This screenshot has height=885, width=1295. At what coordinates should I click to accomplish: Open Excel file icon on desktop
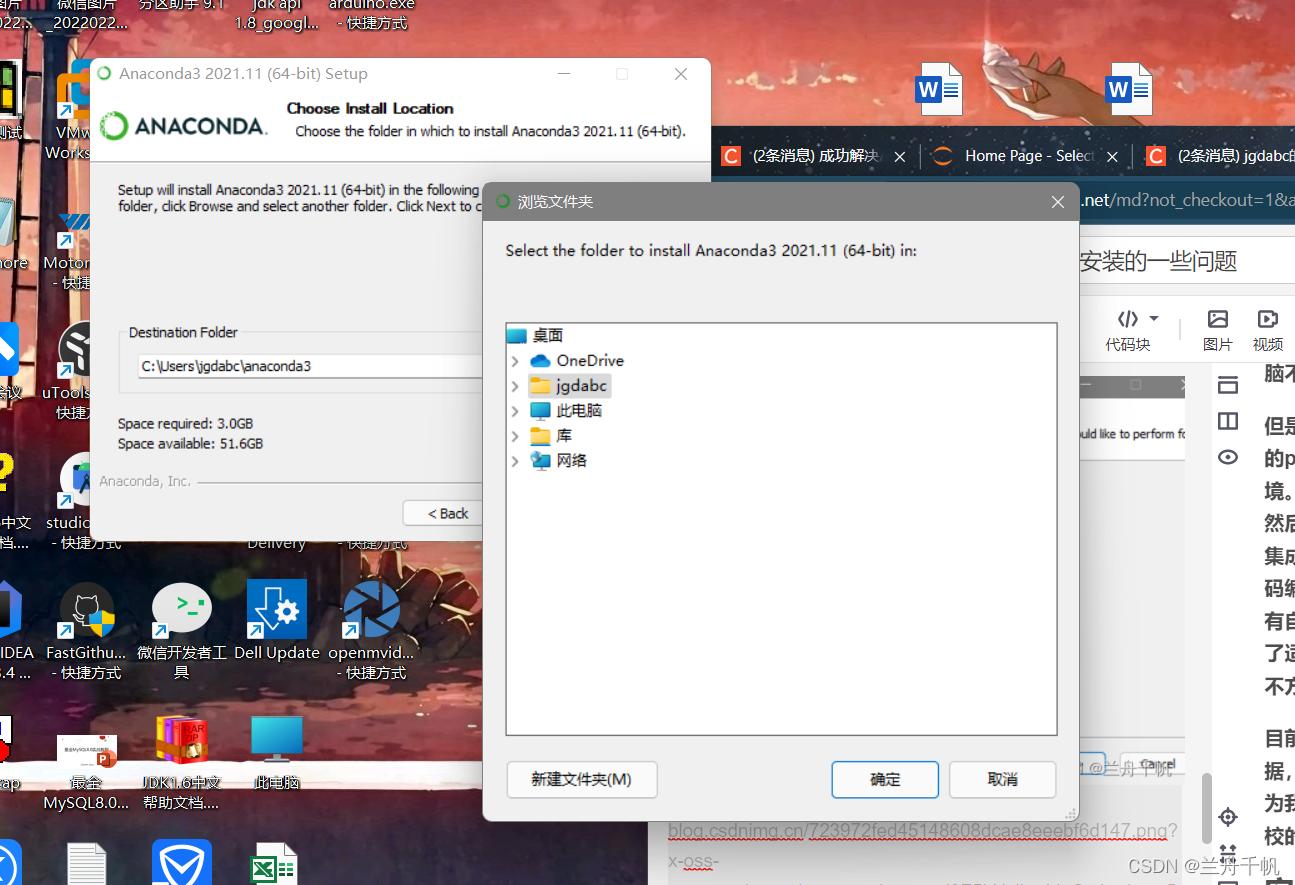point(273,863)
